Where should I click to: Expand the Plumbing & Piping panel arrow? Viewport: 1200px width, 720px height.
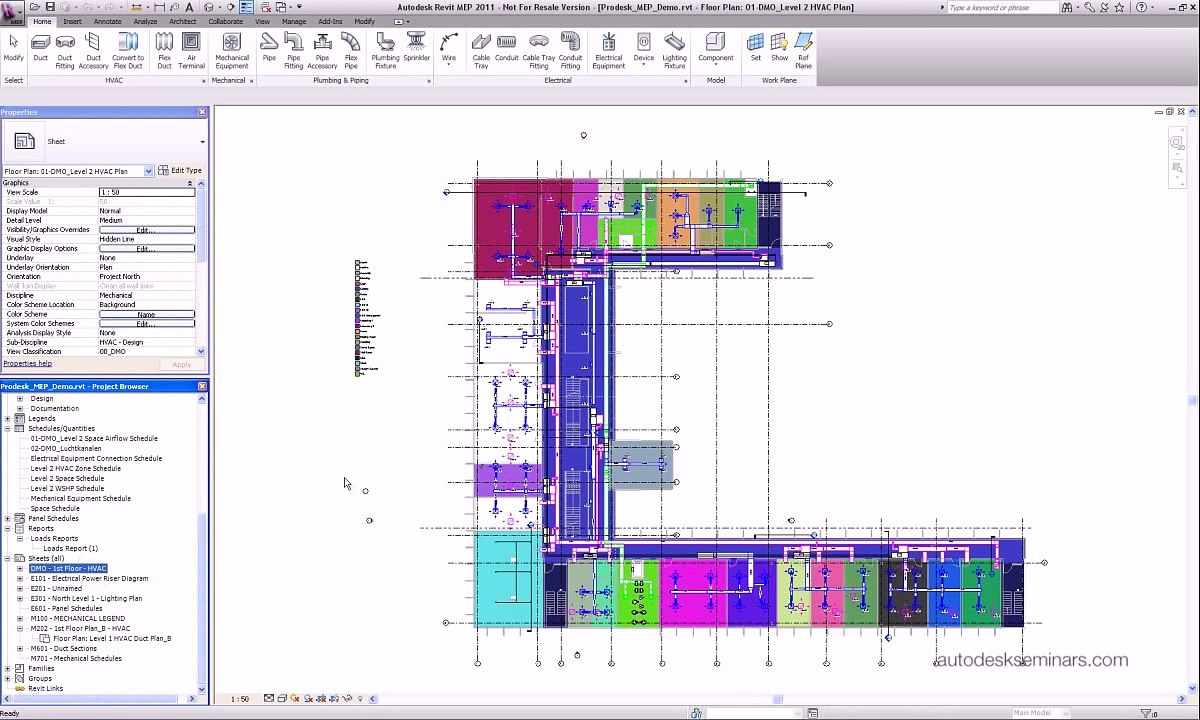[x=429, y=80]
